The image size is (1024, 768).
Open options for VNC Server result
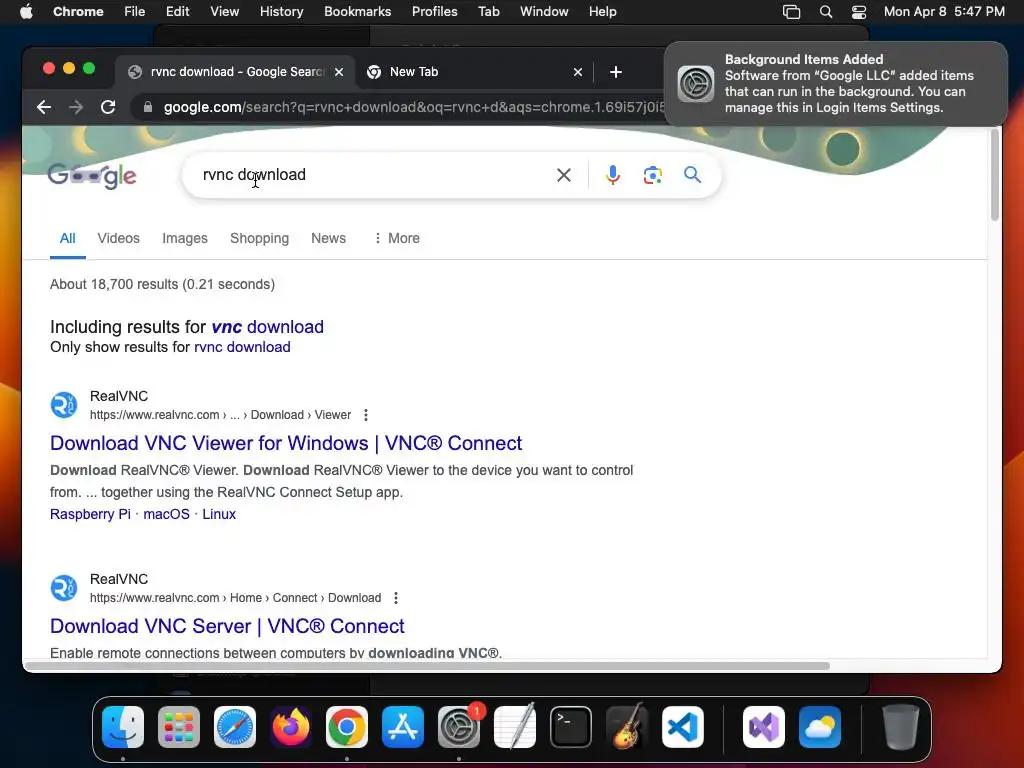tap(396, 598)
